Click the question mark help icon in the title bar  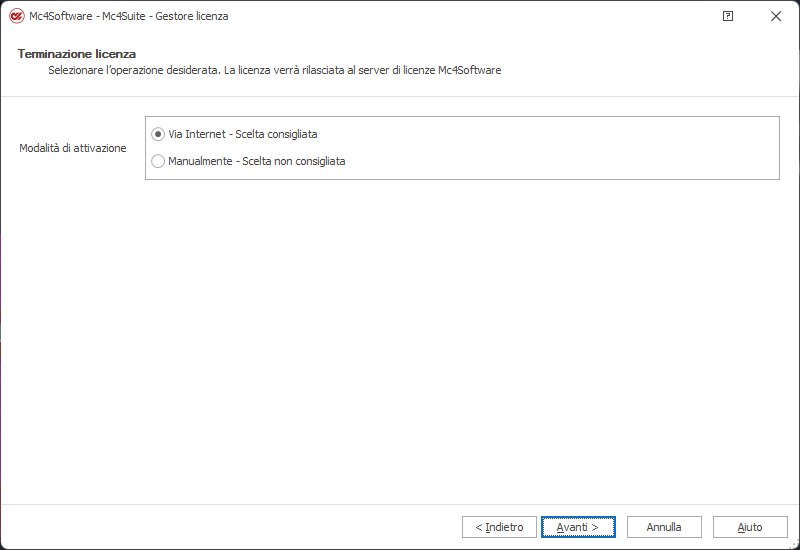point(727,16)
